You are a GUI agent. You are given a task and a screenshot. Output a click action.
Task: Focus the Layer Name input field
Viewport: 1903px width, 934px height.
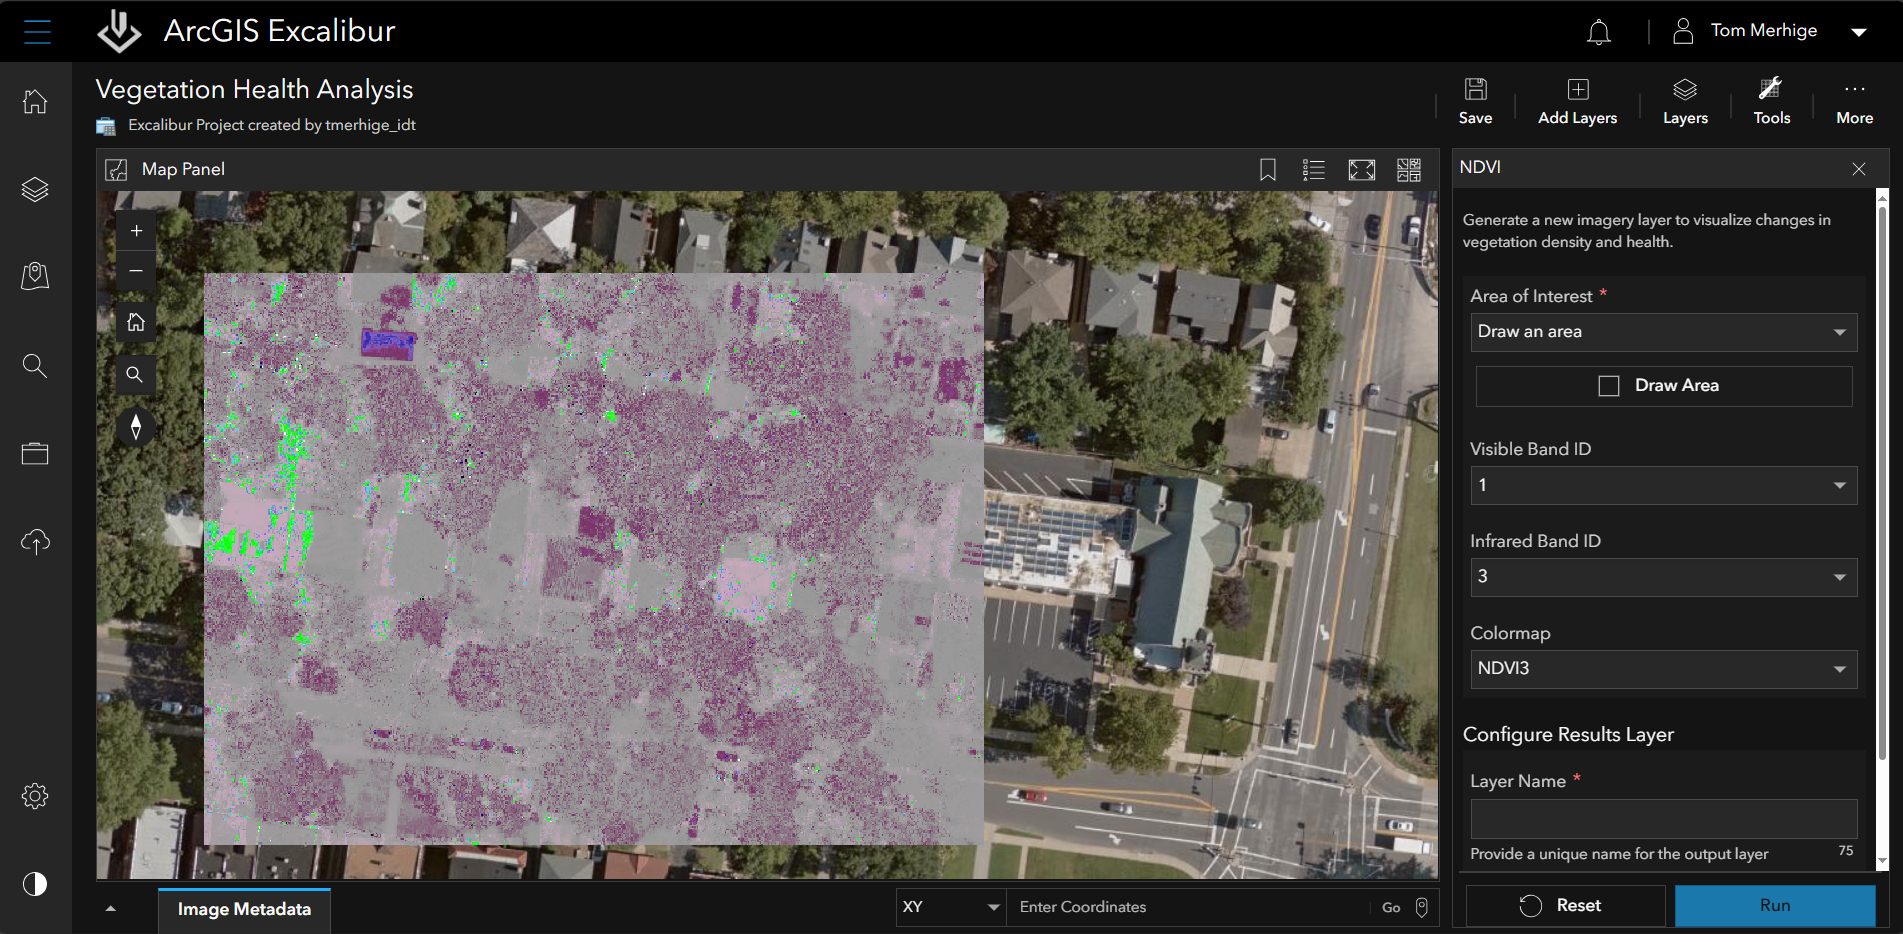click(1663, 819)
